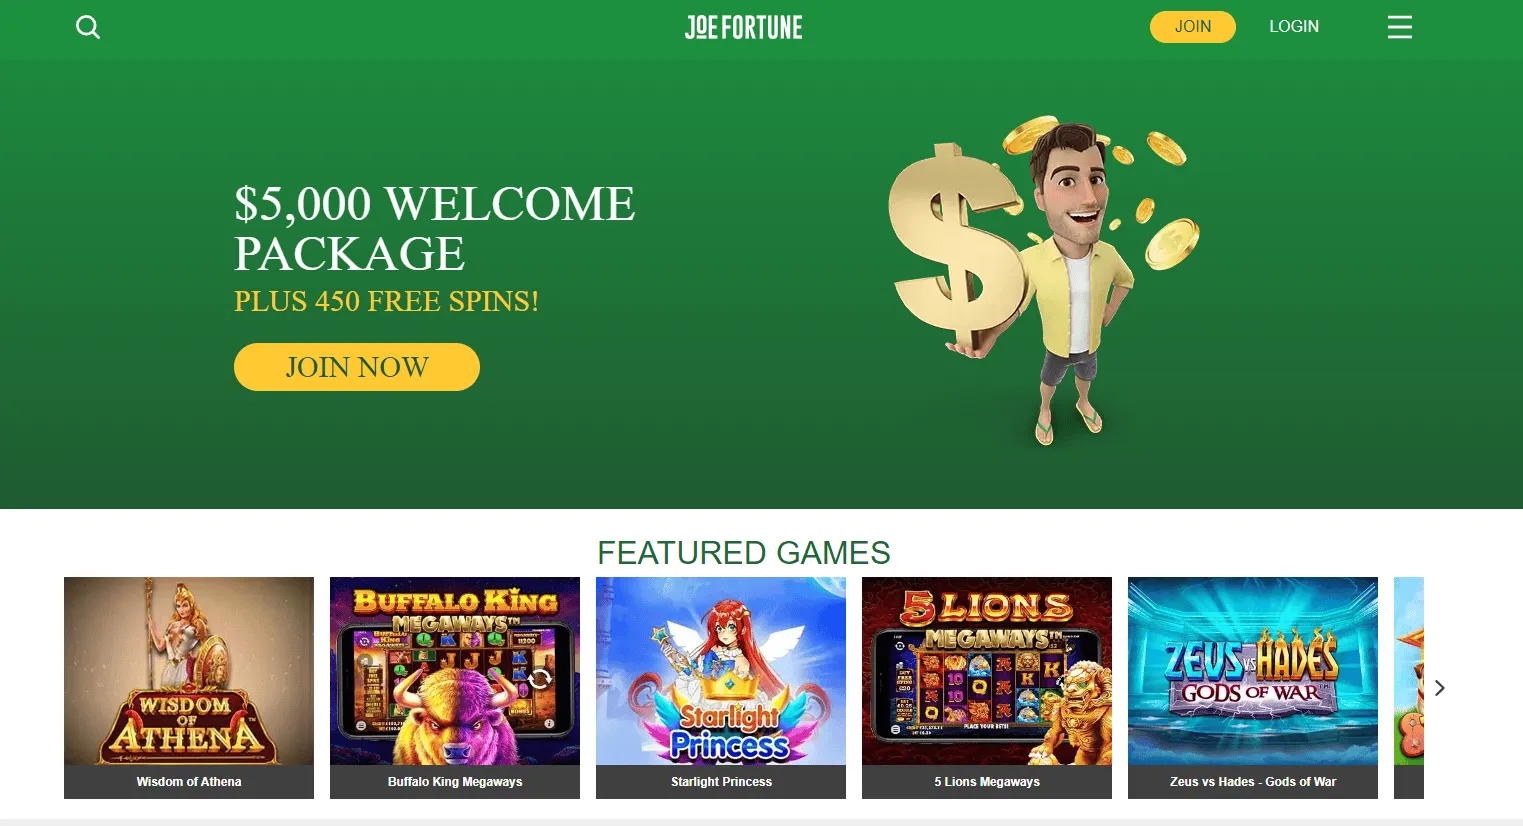
Task: Click the Zeus vs Hades title label
Action: [x=1253, y=782]
